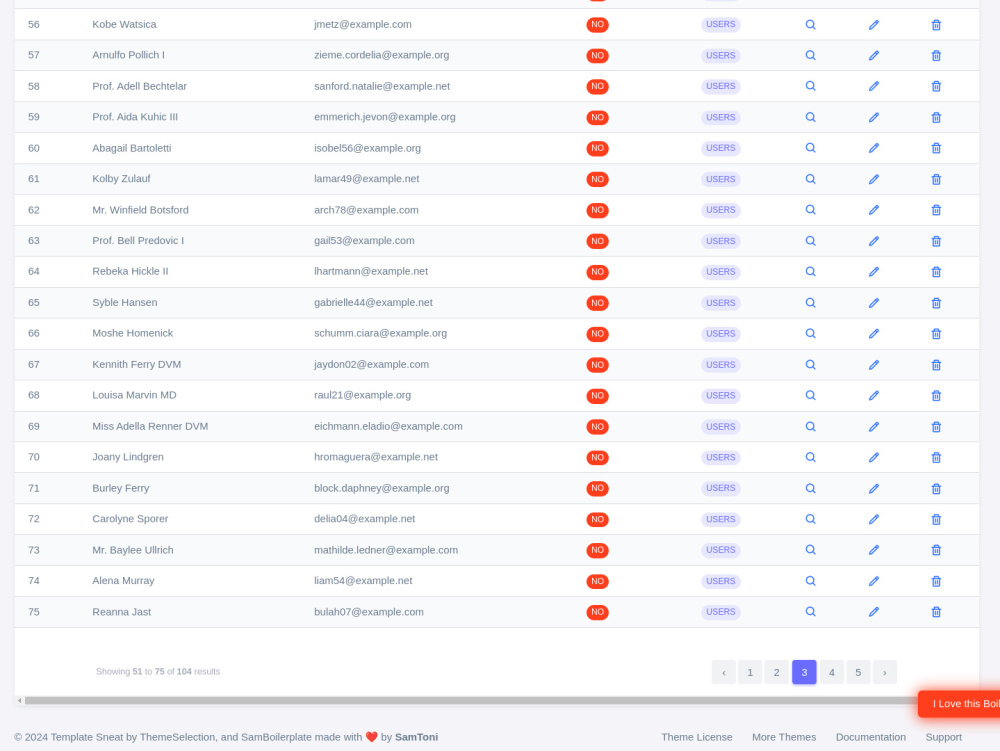Viewport: 1000px width, 751px height.
Task: Delete user Kolby Zulauf
Action: click(936, 179)
